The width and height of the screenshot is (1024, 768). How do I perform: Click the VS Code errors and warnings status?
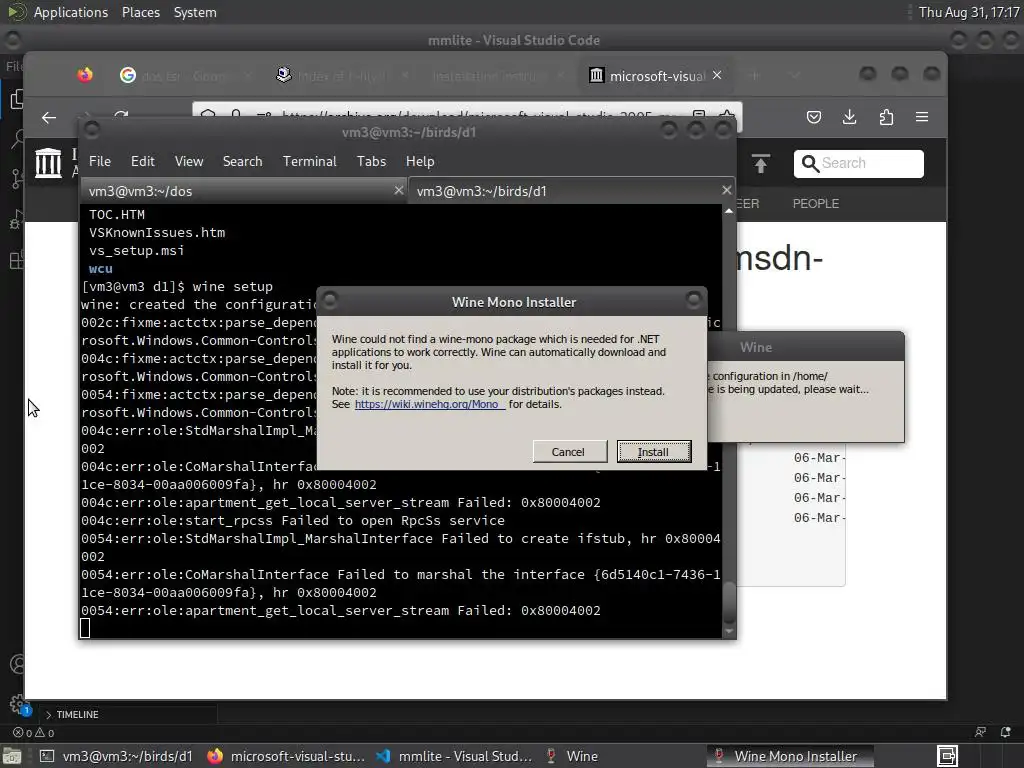[34, 733]
